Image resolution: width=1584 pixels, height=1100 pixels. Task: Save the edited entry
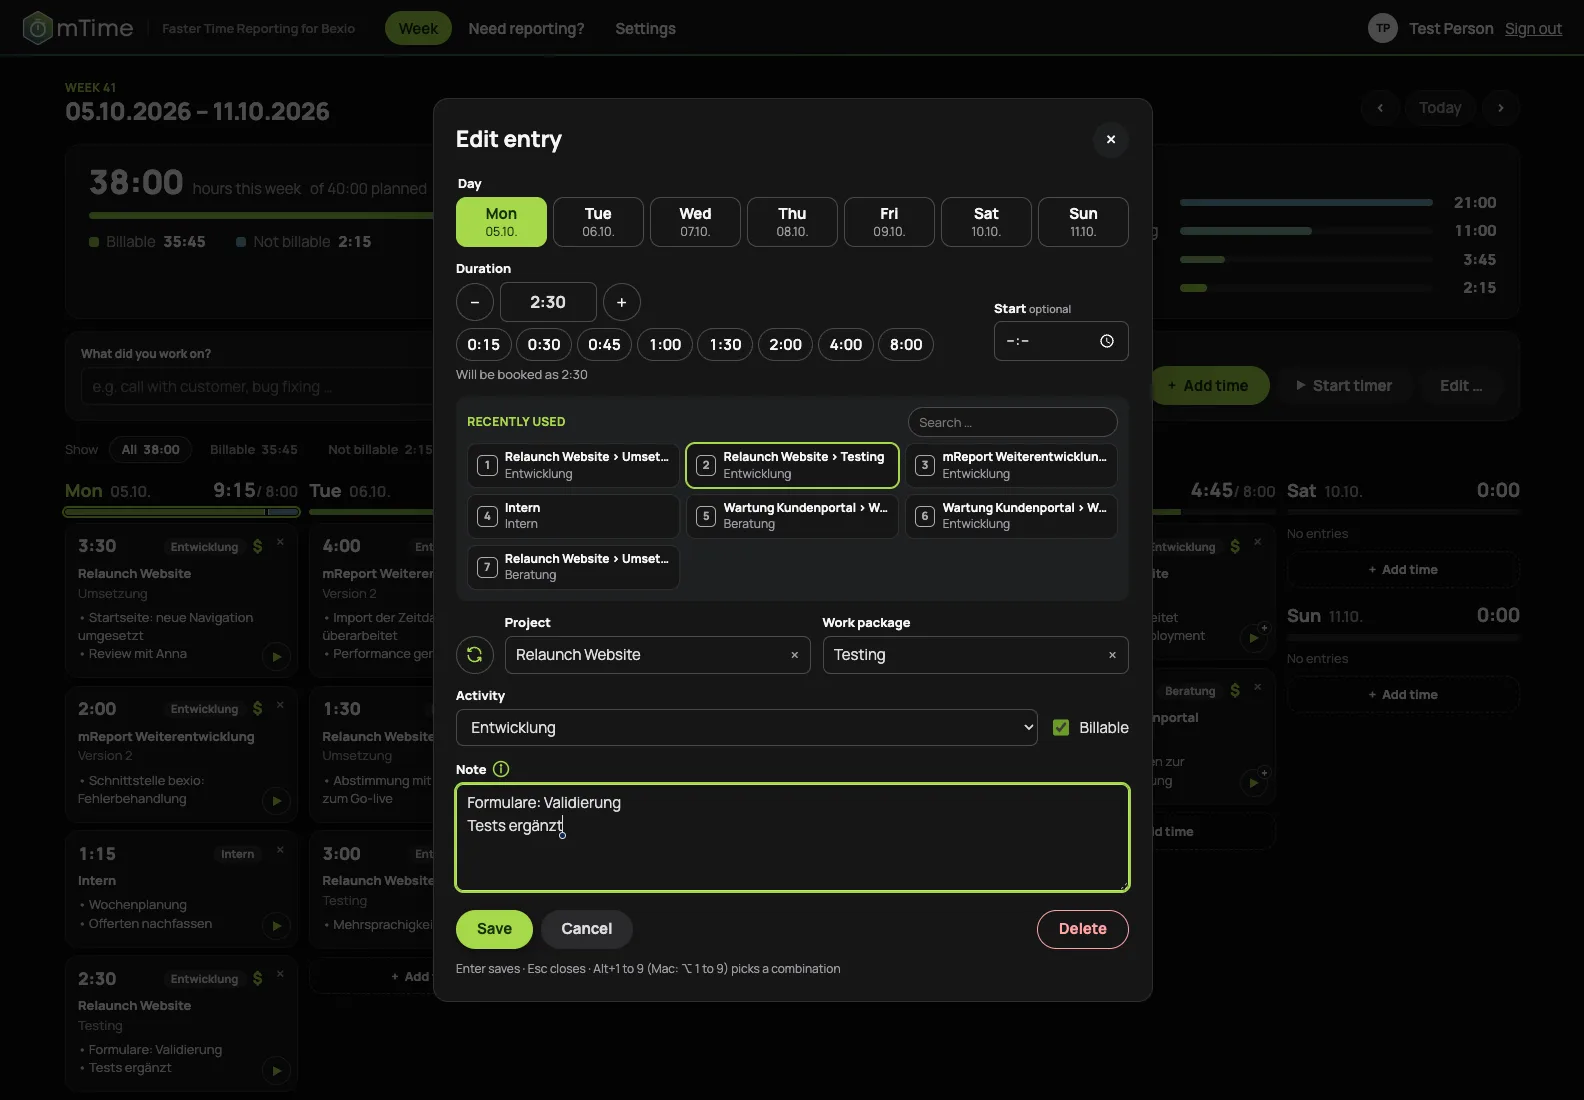pyautogui.click(x=494, y=929)
